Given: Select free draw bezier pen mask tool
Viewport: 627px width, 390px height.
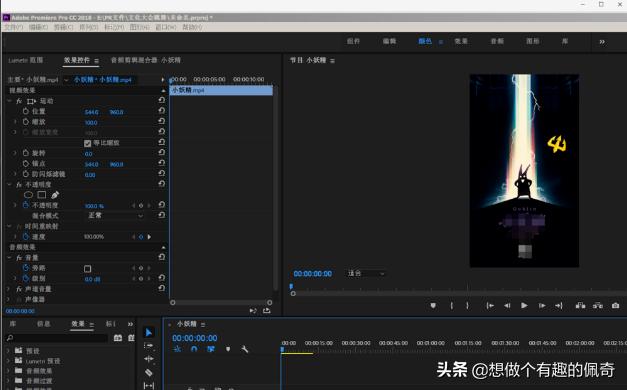Looking at the screenshot, I should 55,195.
